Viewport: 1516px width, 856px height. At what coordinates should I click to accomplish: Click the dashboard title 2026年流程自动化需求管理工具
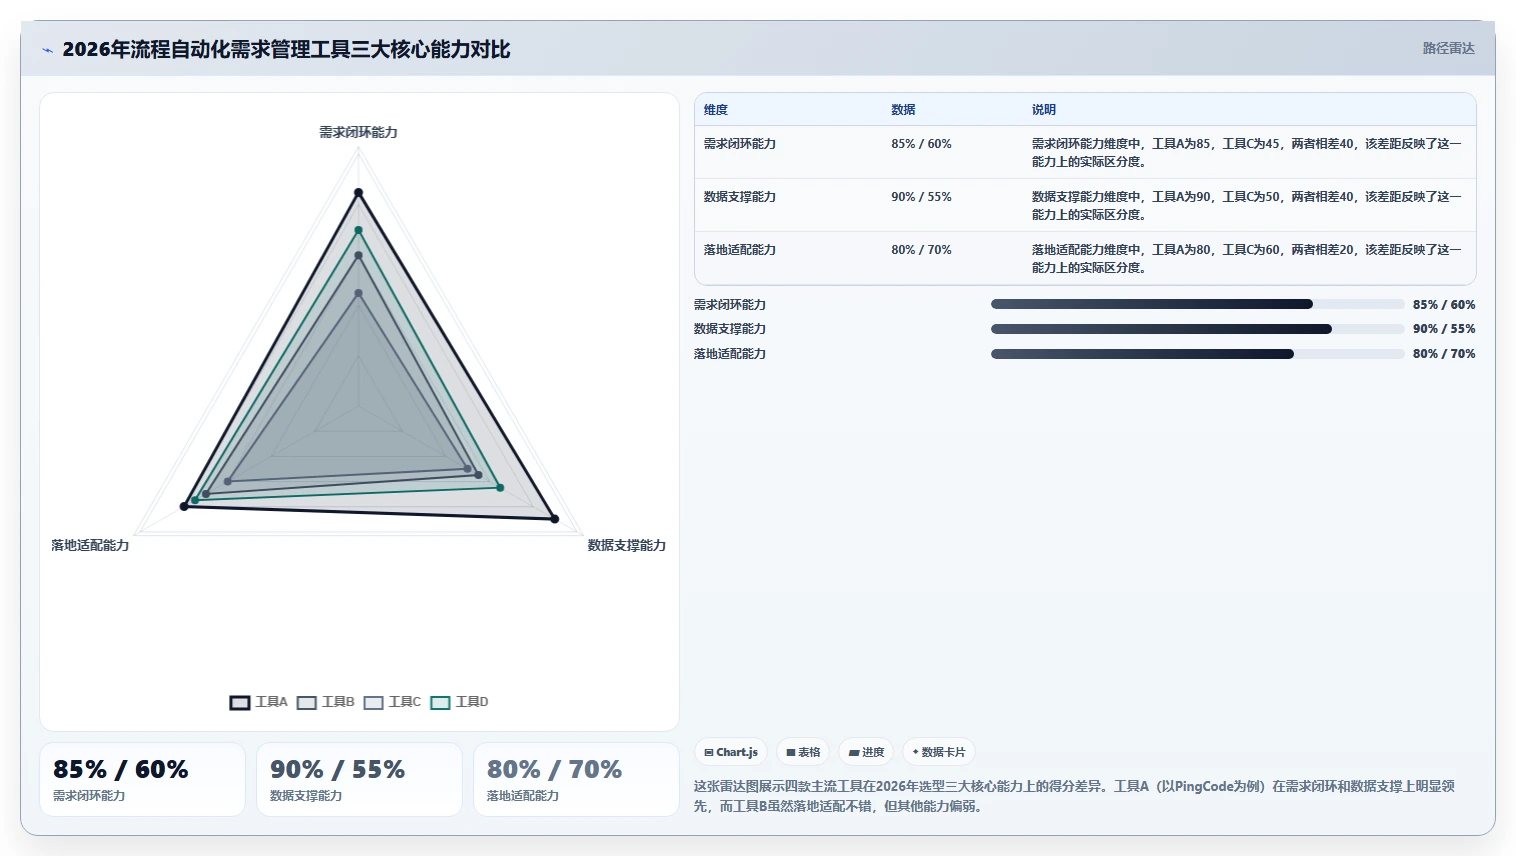click(x=286, y=50)
